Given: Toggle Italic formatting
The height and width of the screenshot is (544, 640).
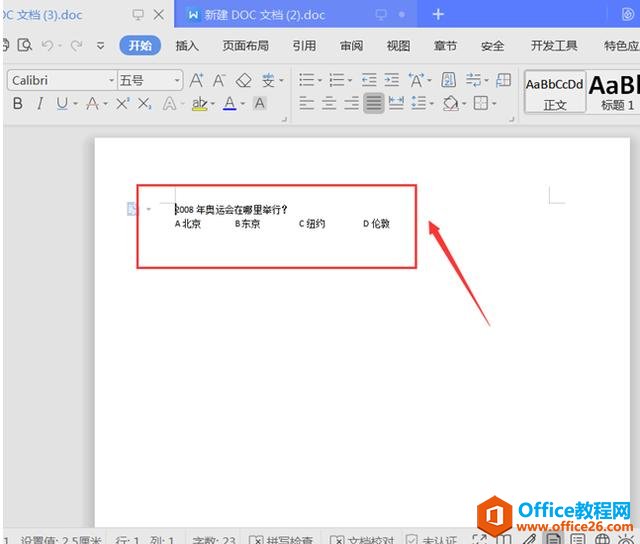Looking at the screenshot, I should tap(40, 104).
